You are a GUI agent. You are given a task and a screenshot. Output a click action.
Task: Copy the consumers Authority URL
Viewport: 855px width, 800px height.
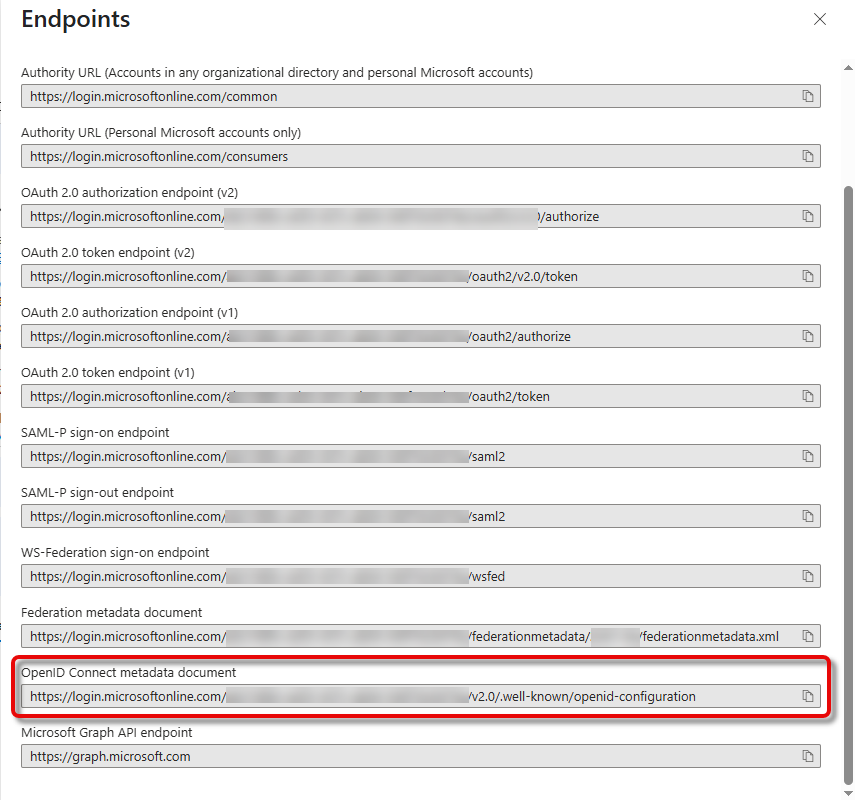[x=807, y=157]
